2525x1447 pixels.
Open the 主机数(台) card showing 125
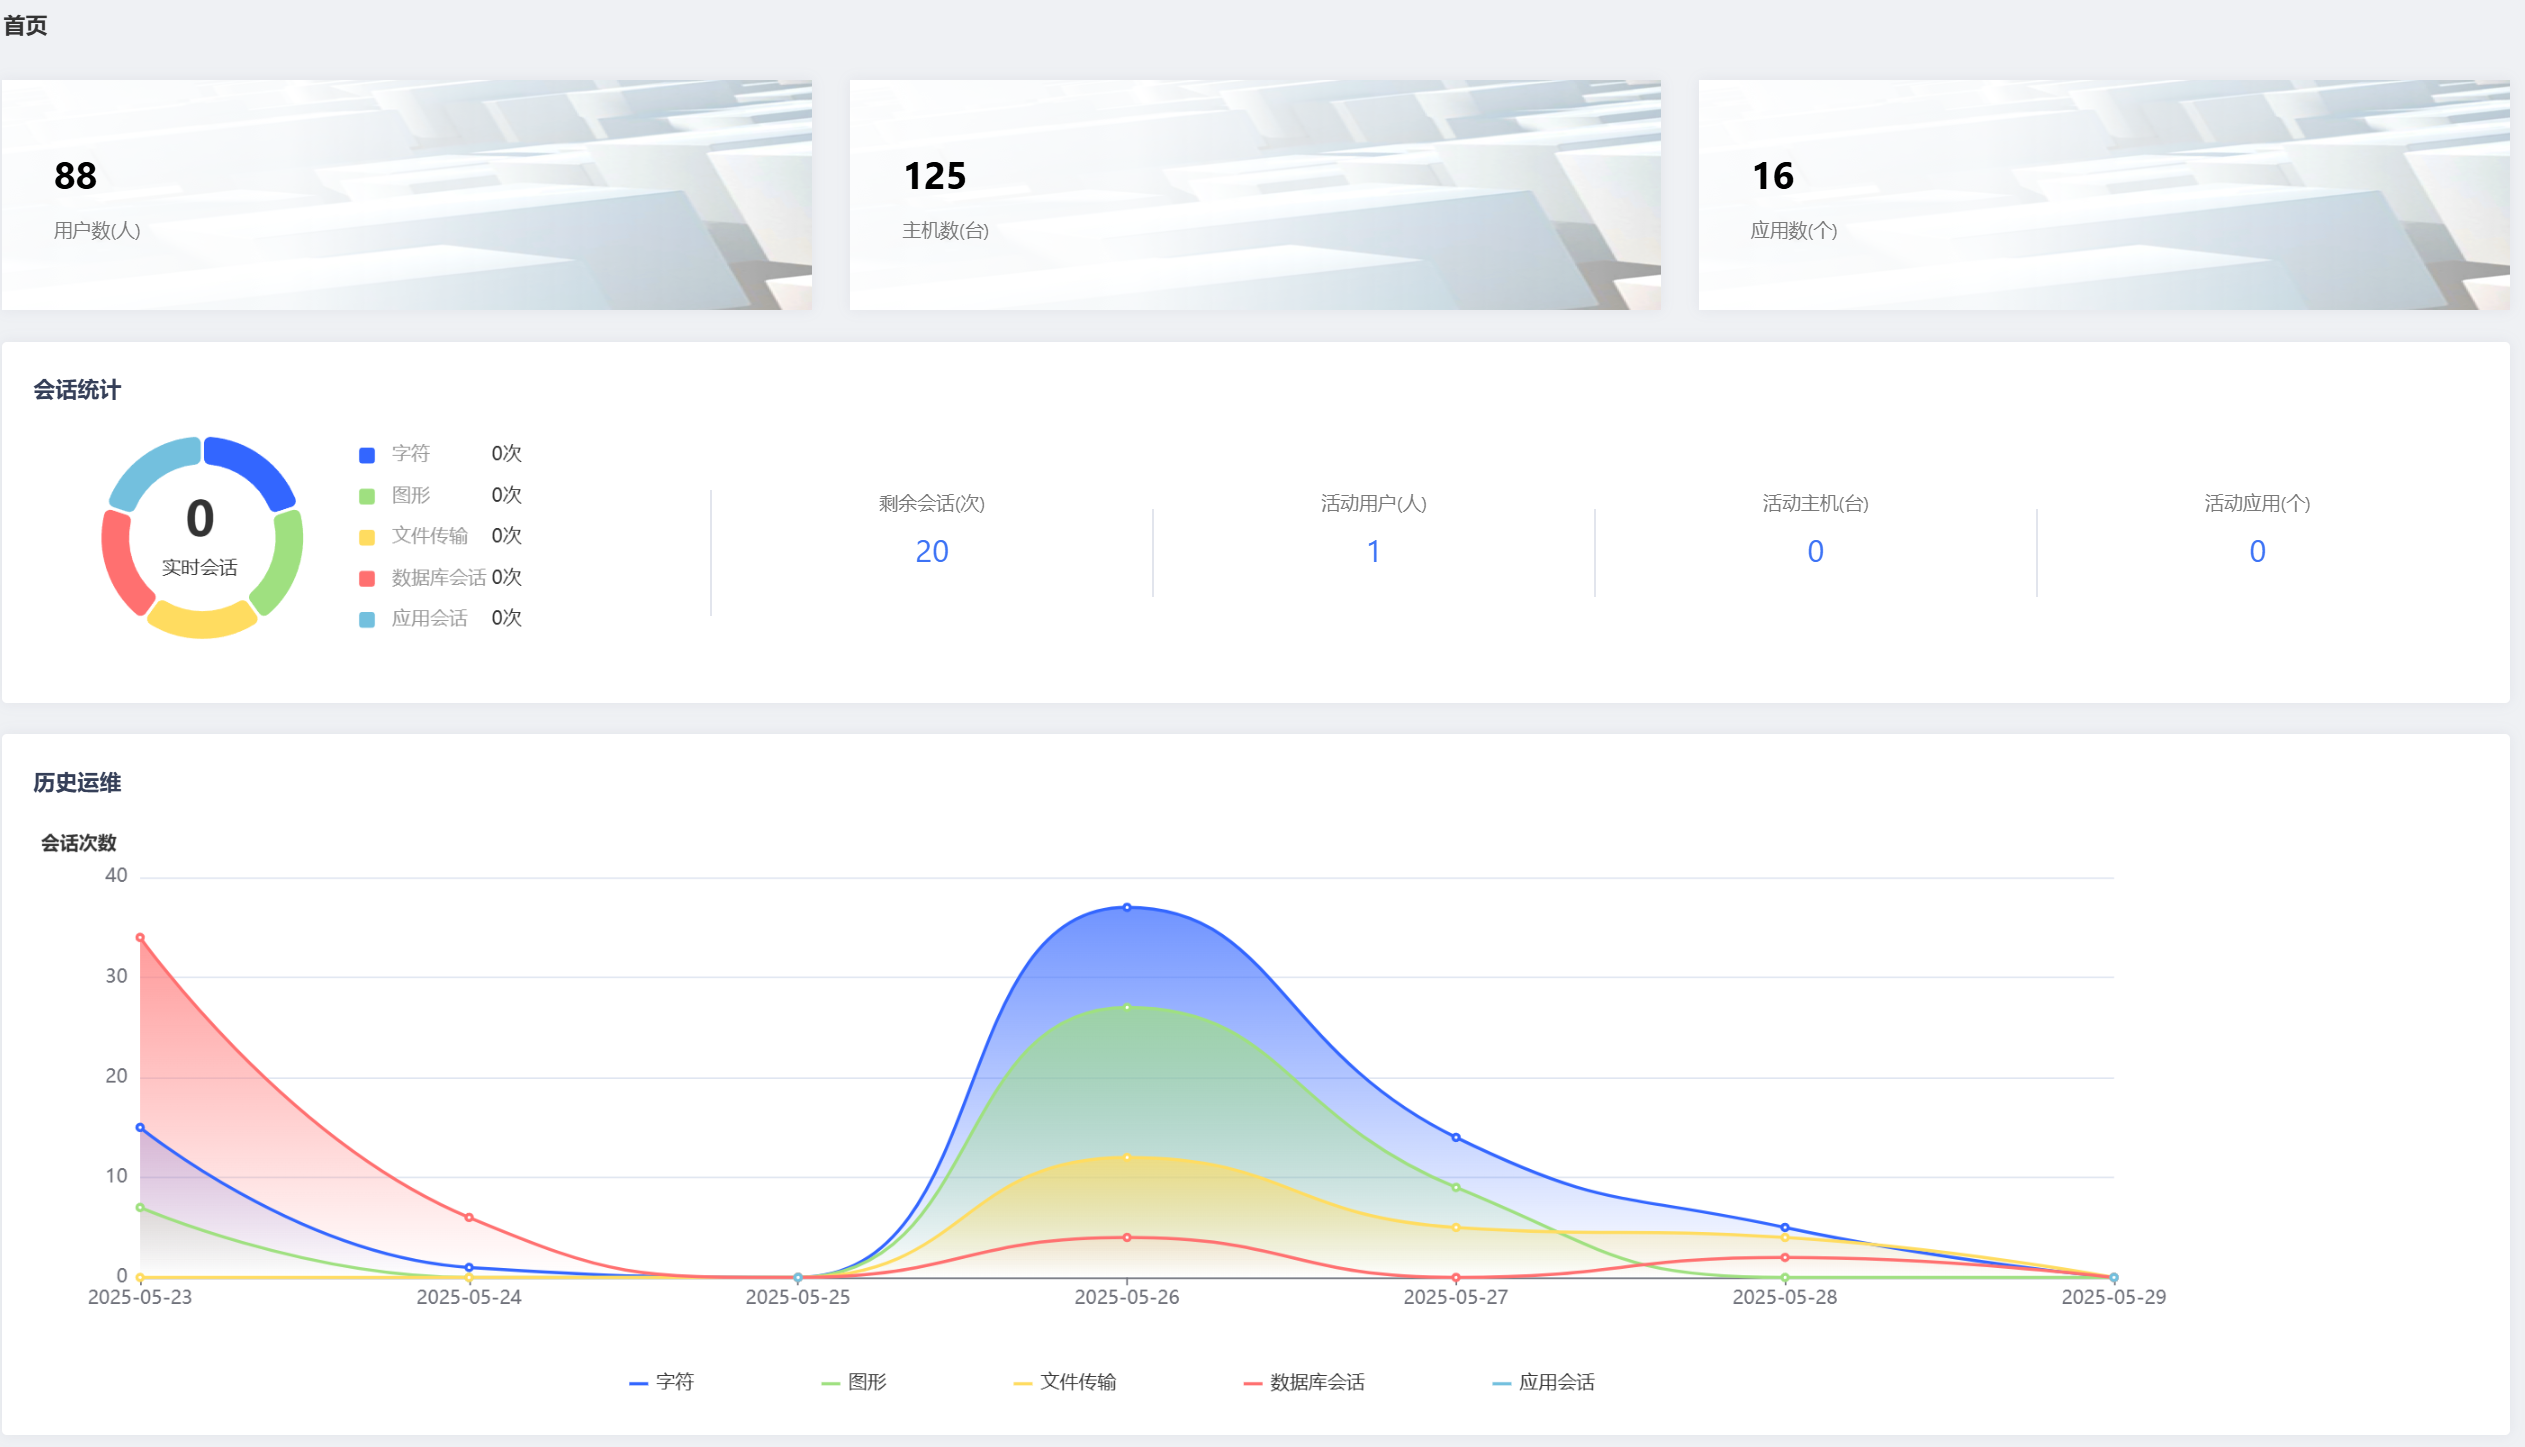tap(1255, 195)
